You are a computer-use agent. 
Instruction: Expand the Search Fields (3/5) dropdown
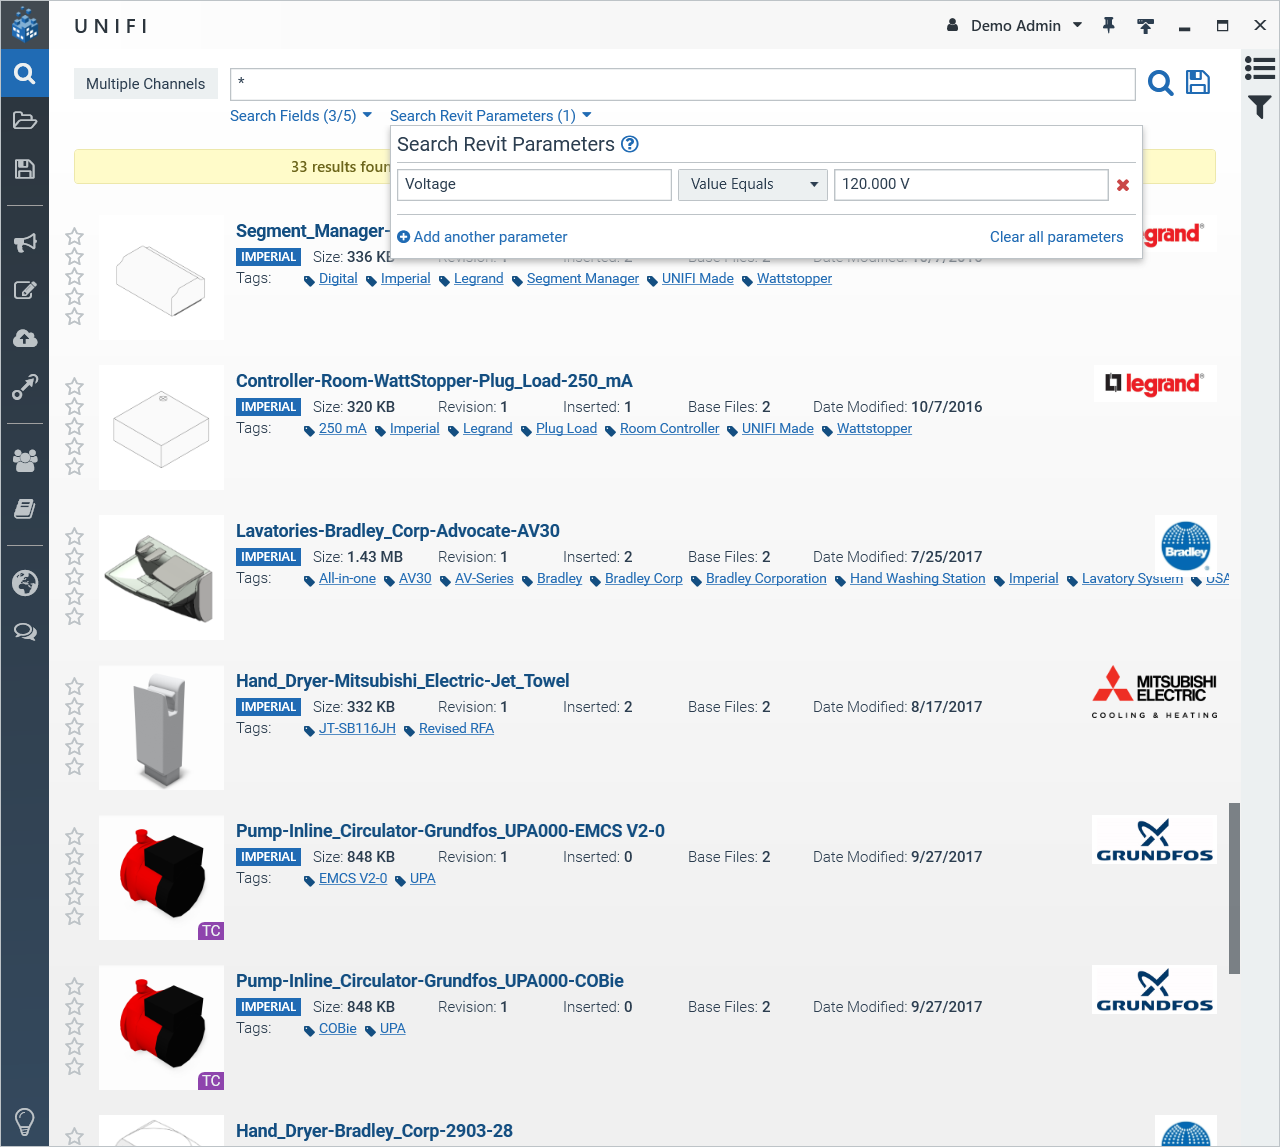click(301, 116)
